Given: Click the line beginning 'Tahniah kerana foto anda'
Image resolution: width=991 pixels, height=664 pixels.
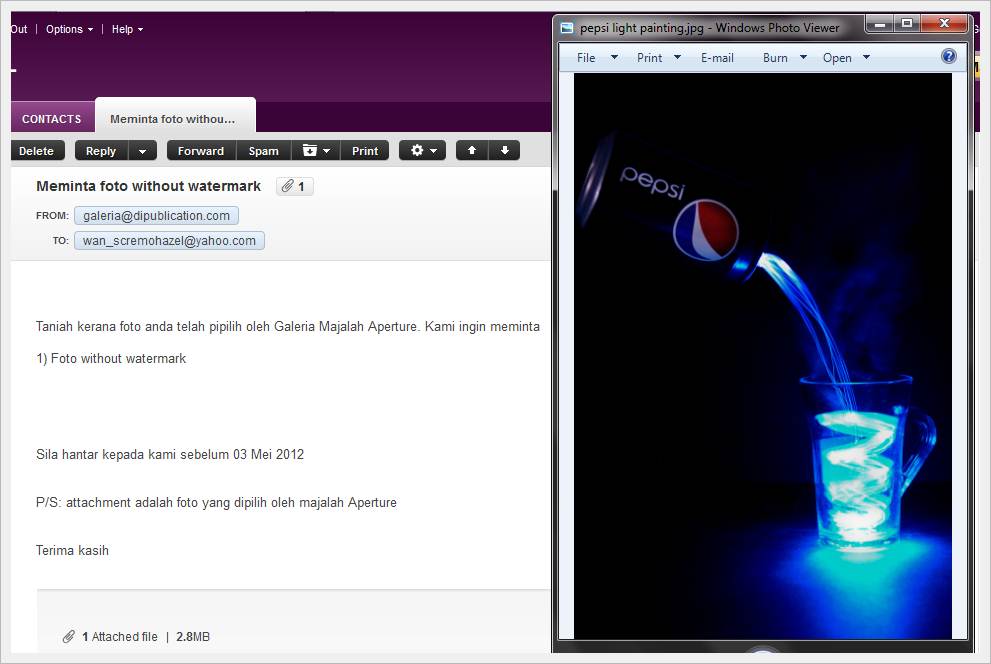Looking at the screenshot, I should click(288, 327).
